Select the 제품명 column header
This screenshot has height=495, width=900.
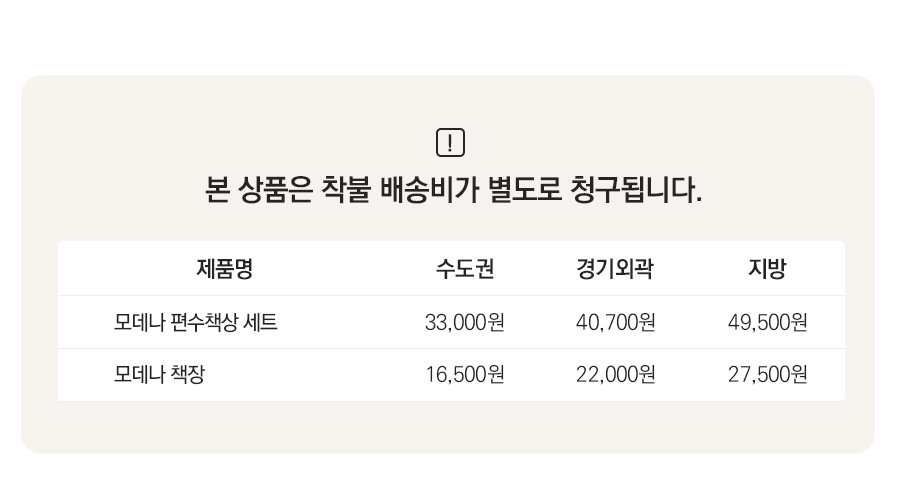[225, 269]
